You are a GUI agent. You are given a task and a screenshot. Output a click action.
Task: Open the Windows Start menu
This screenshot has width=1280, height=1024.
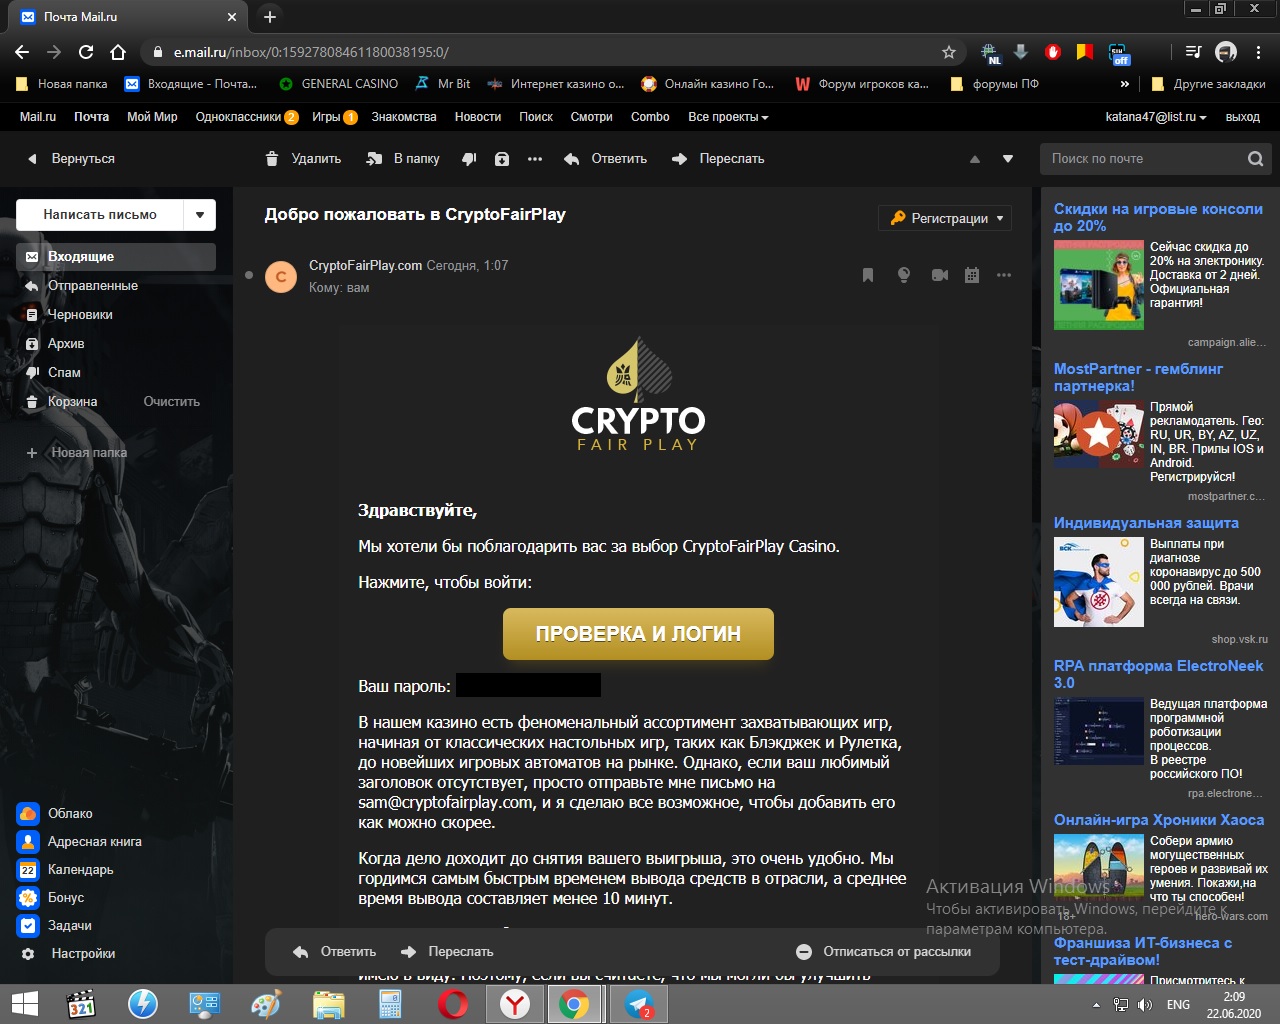click(25, 1004)
